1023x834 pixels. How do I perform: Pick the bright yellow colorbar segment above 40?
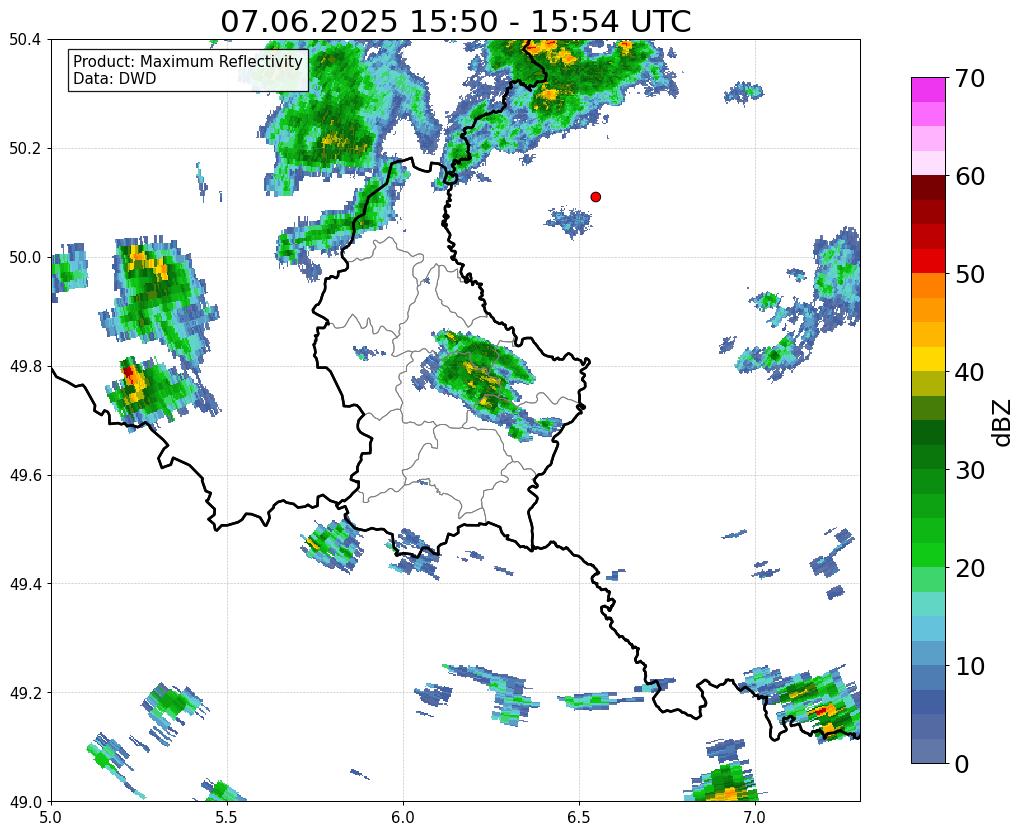(928, 359)
